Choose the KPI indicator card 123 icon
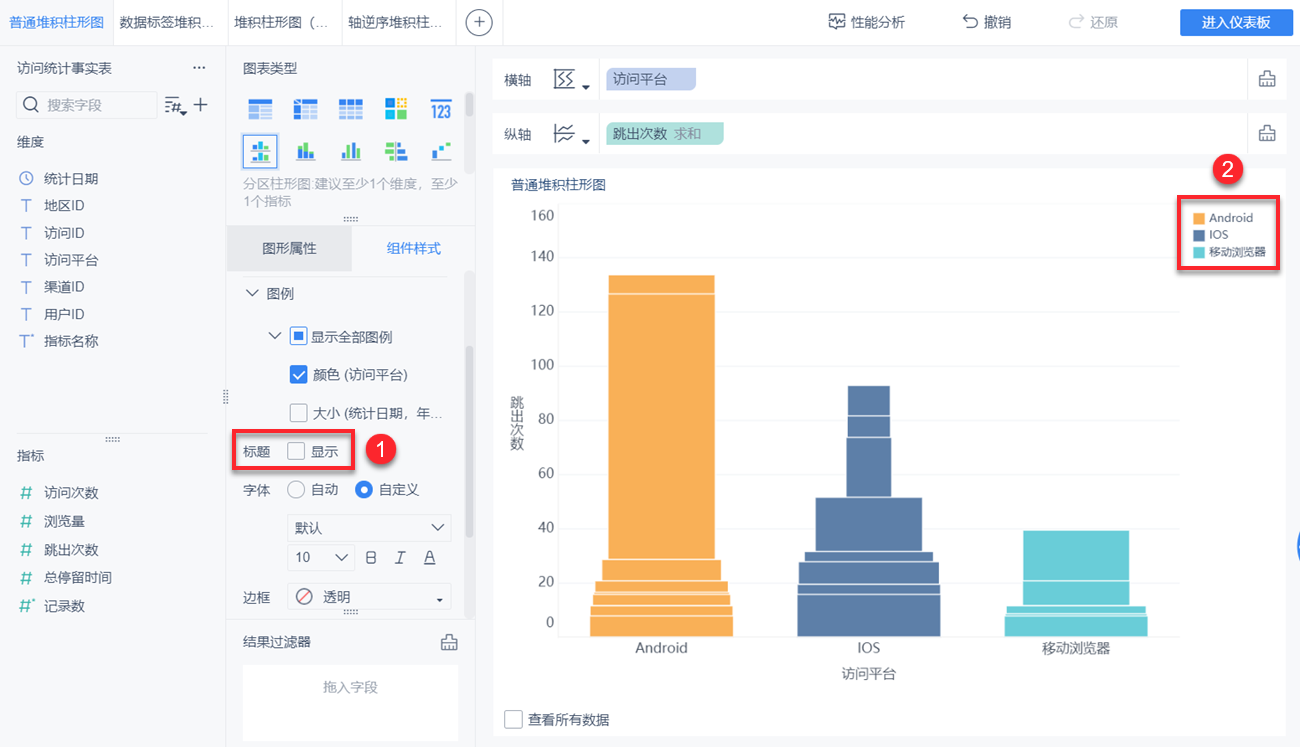The image size is (1300, 747). (x=441, y=109)
